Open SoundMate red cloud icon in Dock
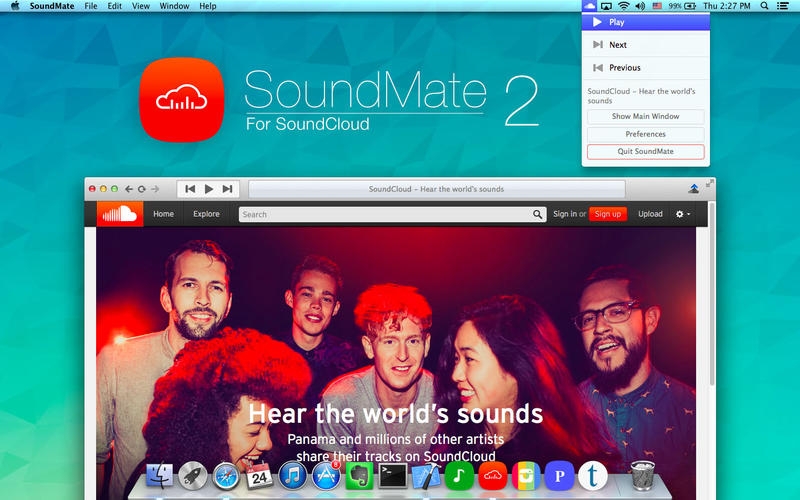Screen dimensions: 800x500 [492, 476]
